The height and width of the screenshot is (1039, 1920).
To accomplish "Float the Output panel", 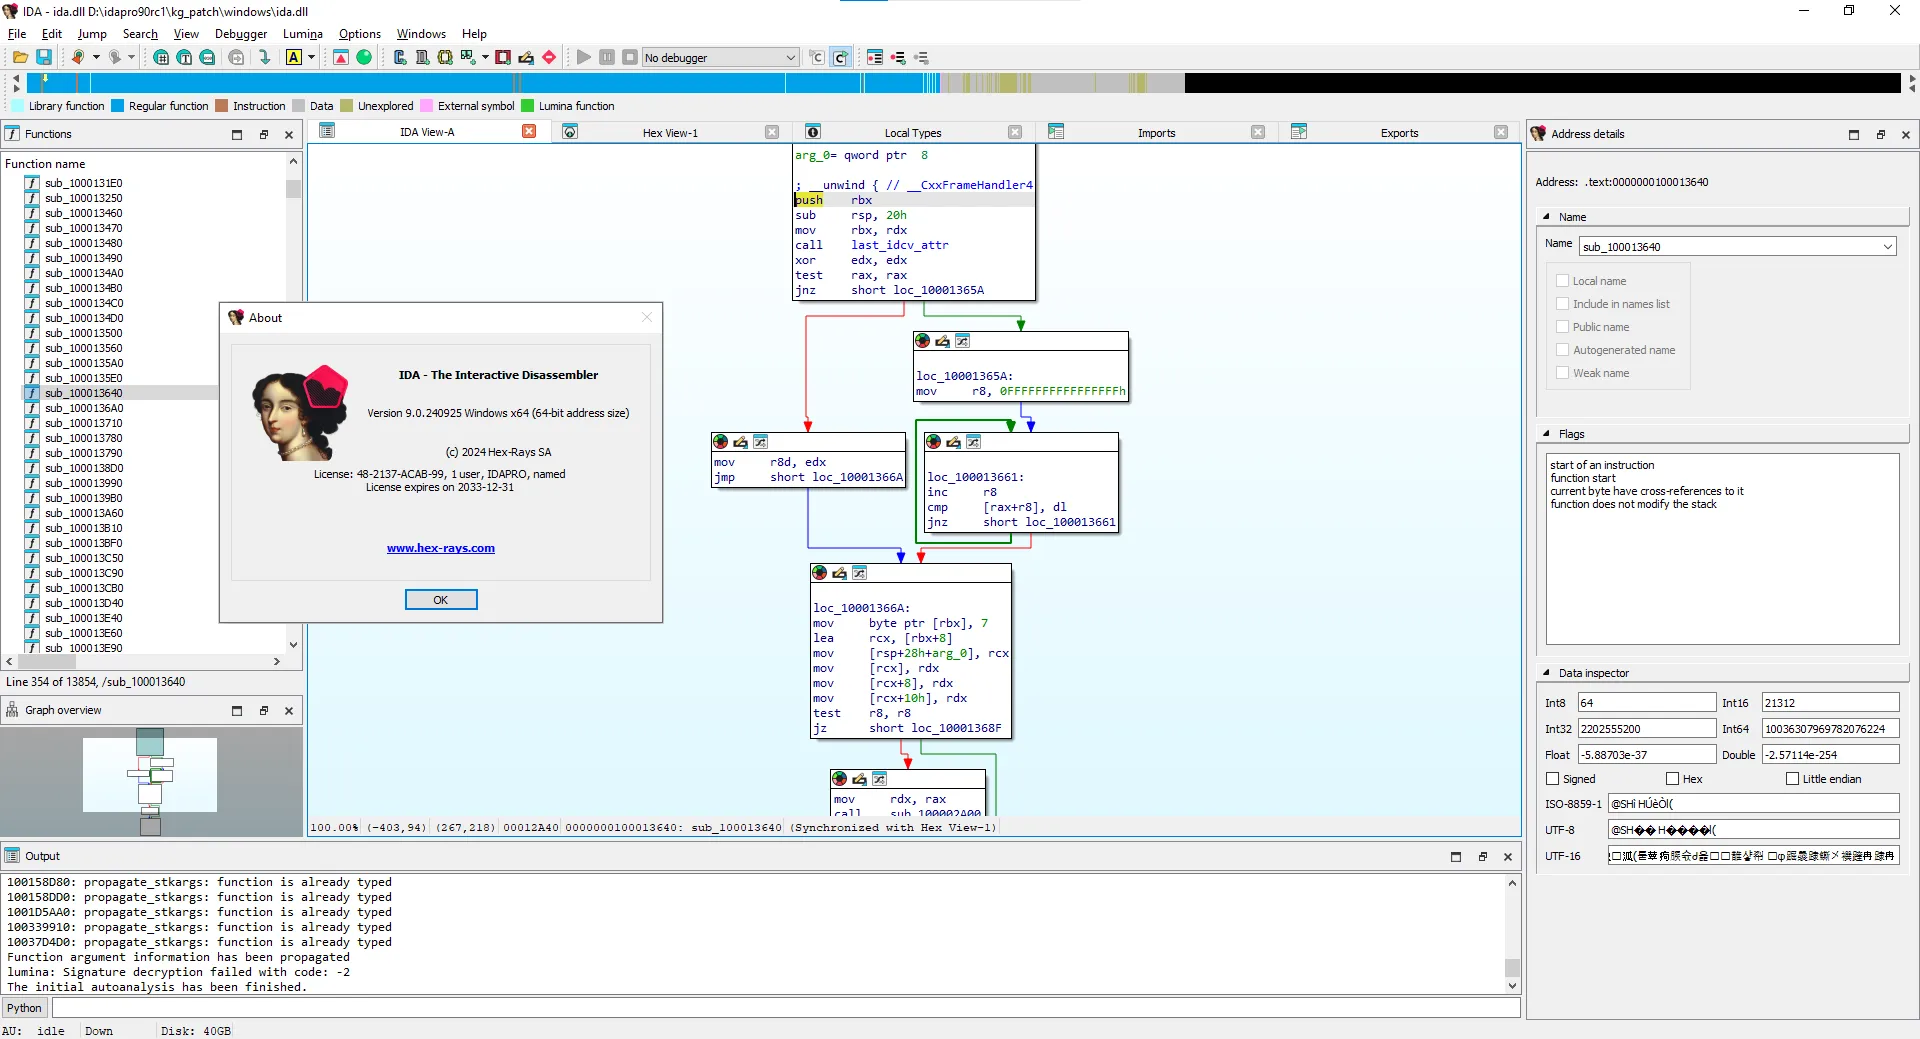I will 1482,857.
